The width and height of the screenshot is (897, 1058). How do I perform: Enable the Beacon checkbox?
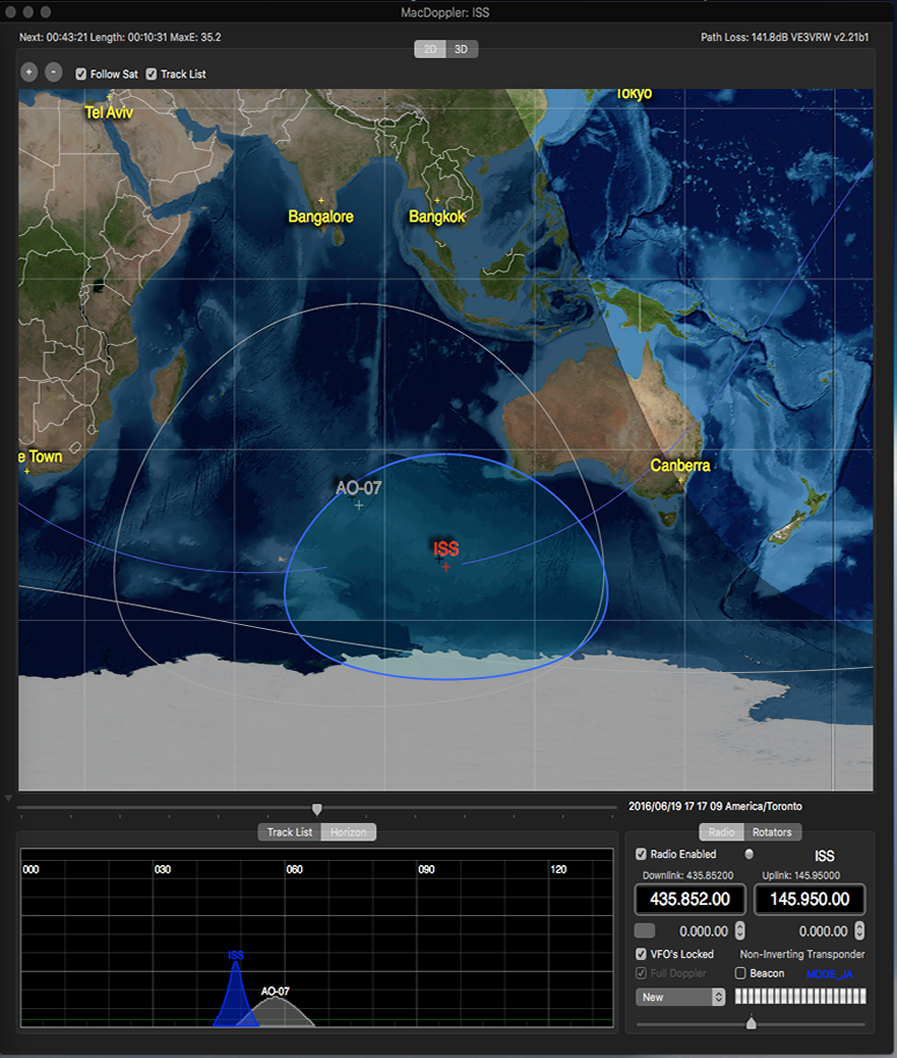pos(741,973)
